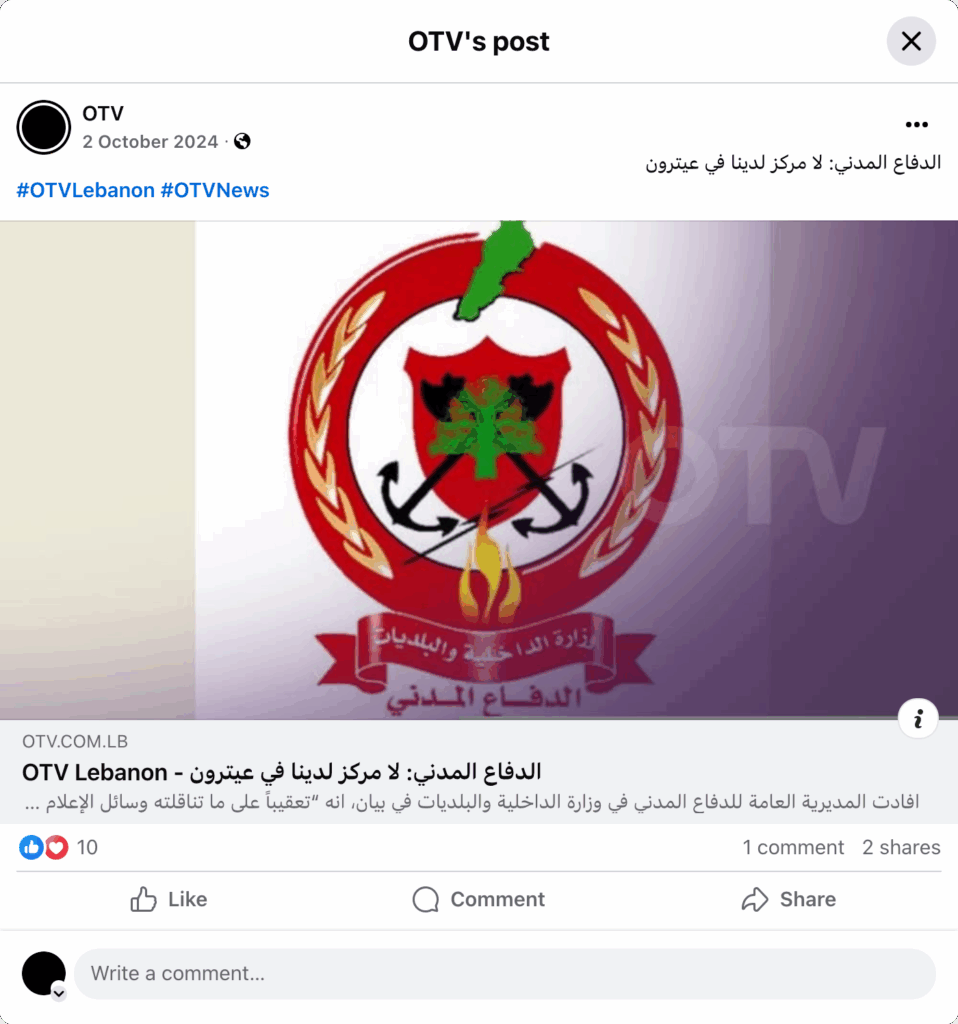Show the 1 comment
Screen dimensions: 958x1024
[793, 847]
